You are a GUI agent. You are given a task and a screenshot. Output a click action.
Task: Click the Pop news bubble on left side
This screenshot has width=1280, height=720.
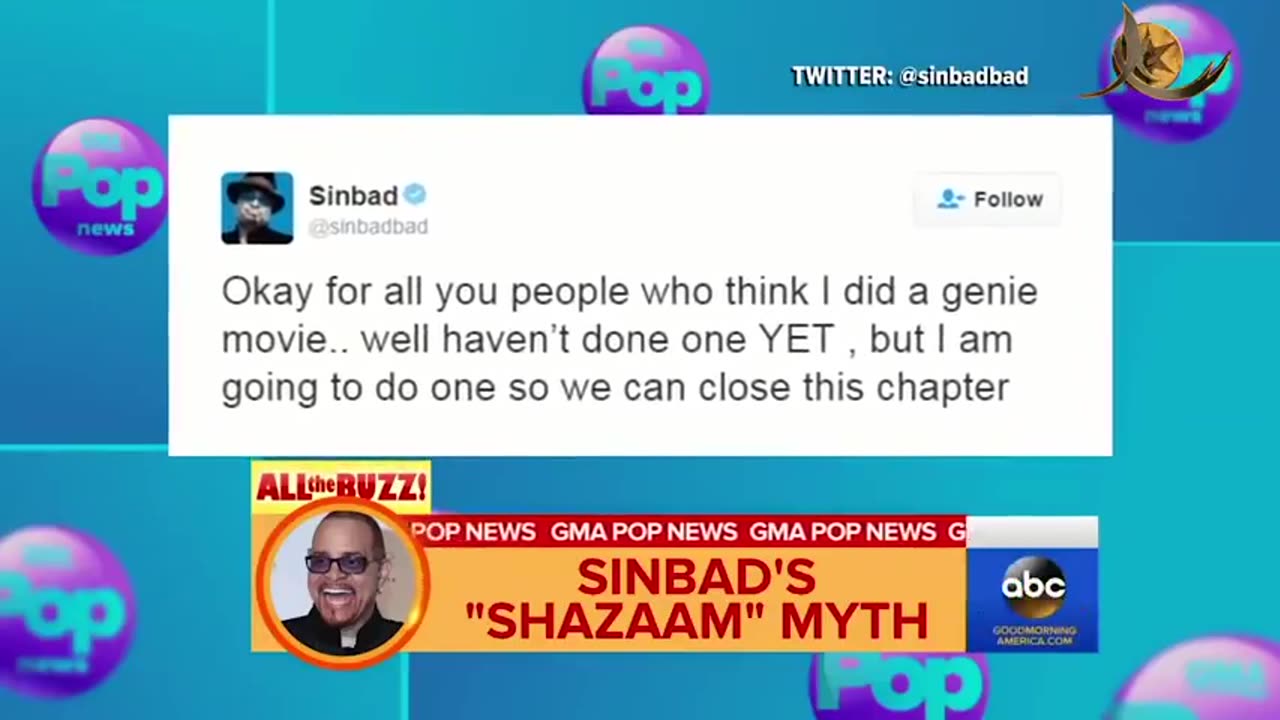click(100, 186)
